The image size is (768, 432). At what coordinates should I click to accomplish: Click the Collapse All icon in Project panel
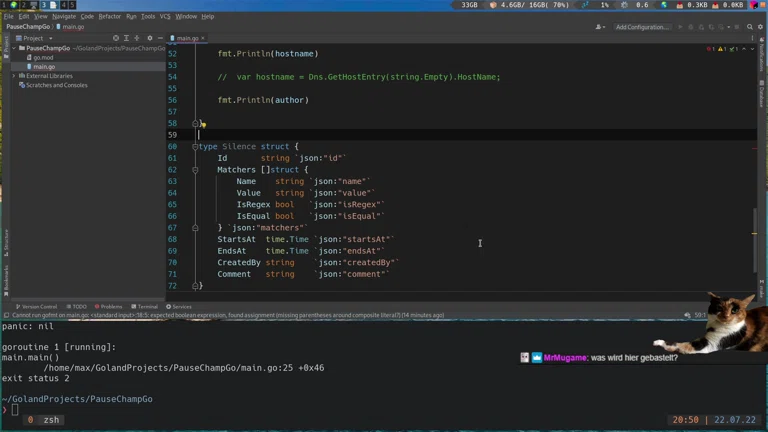point(138,38)
